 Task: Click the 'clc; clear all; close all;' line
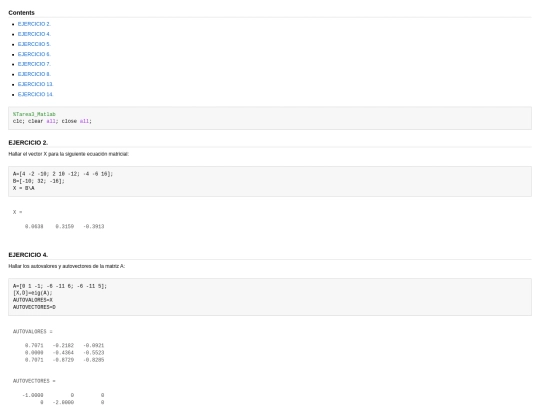pos(52,121)
